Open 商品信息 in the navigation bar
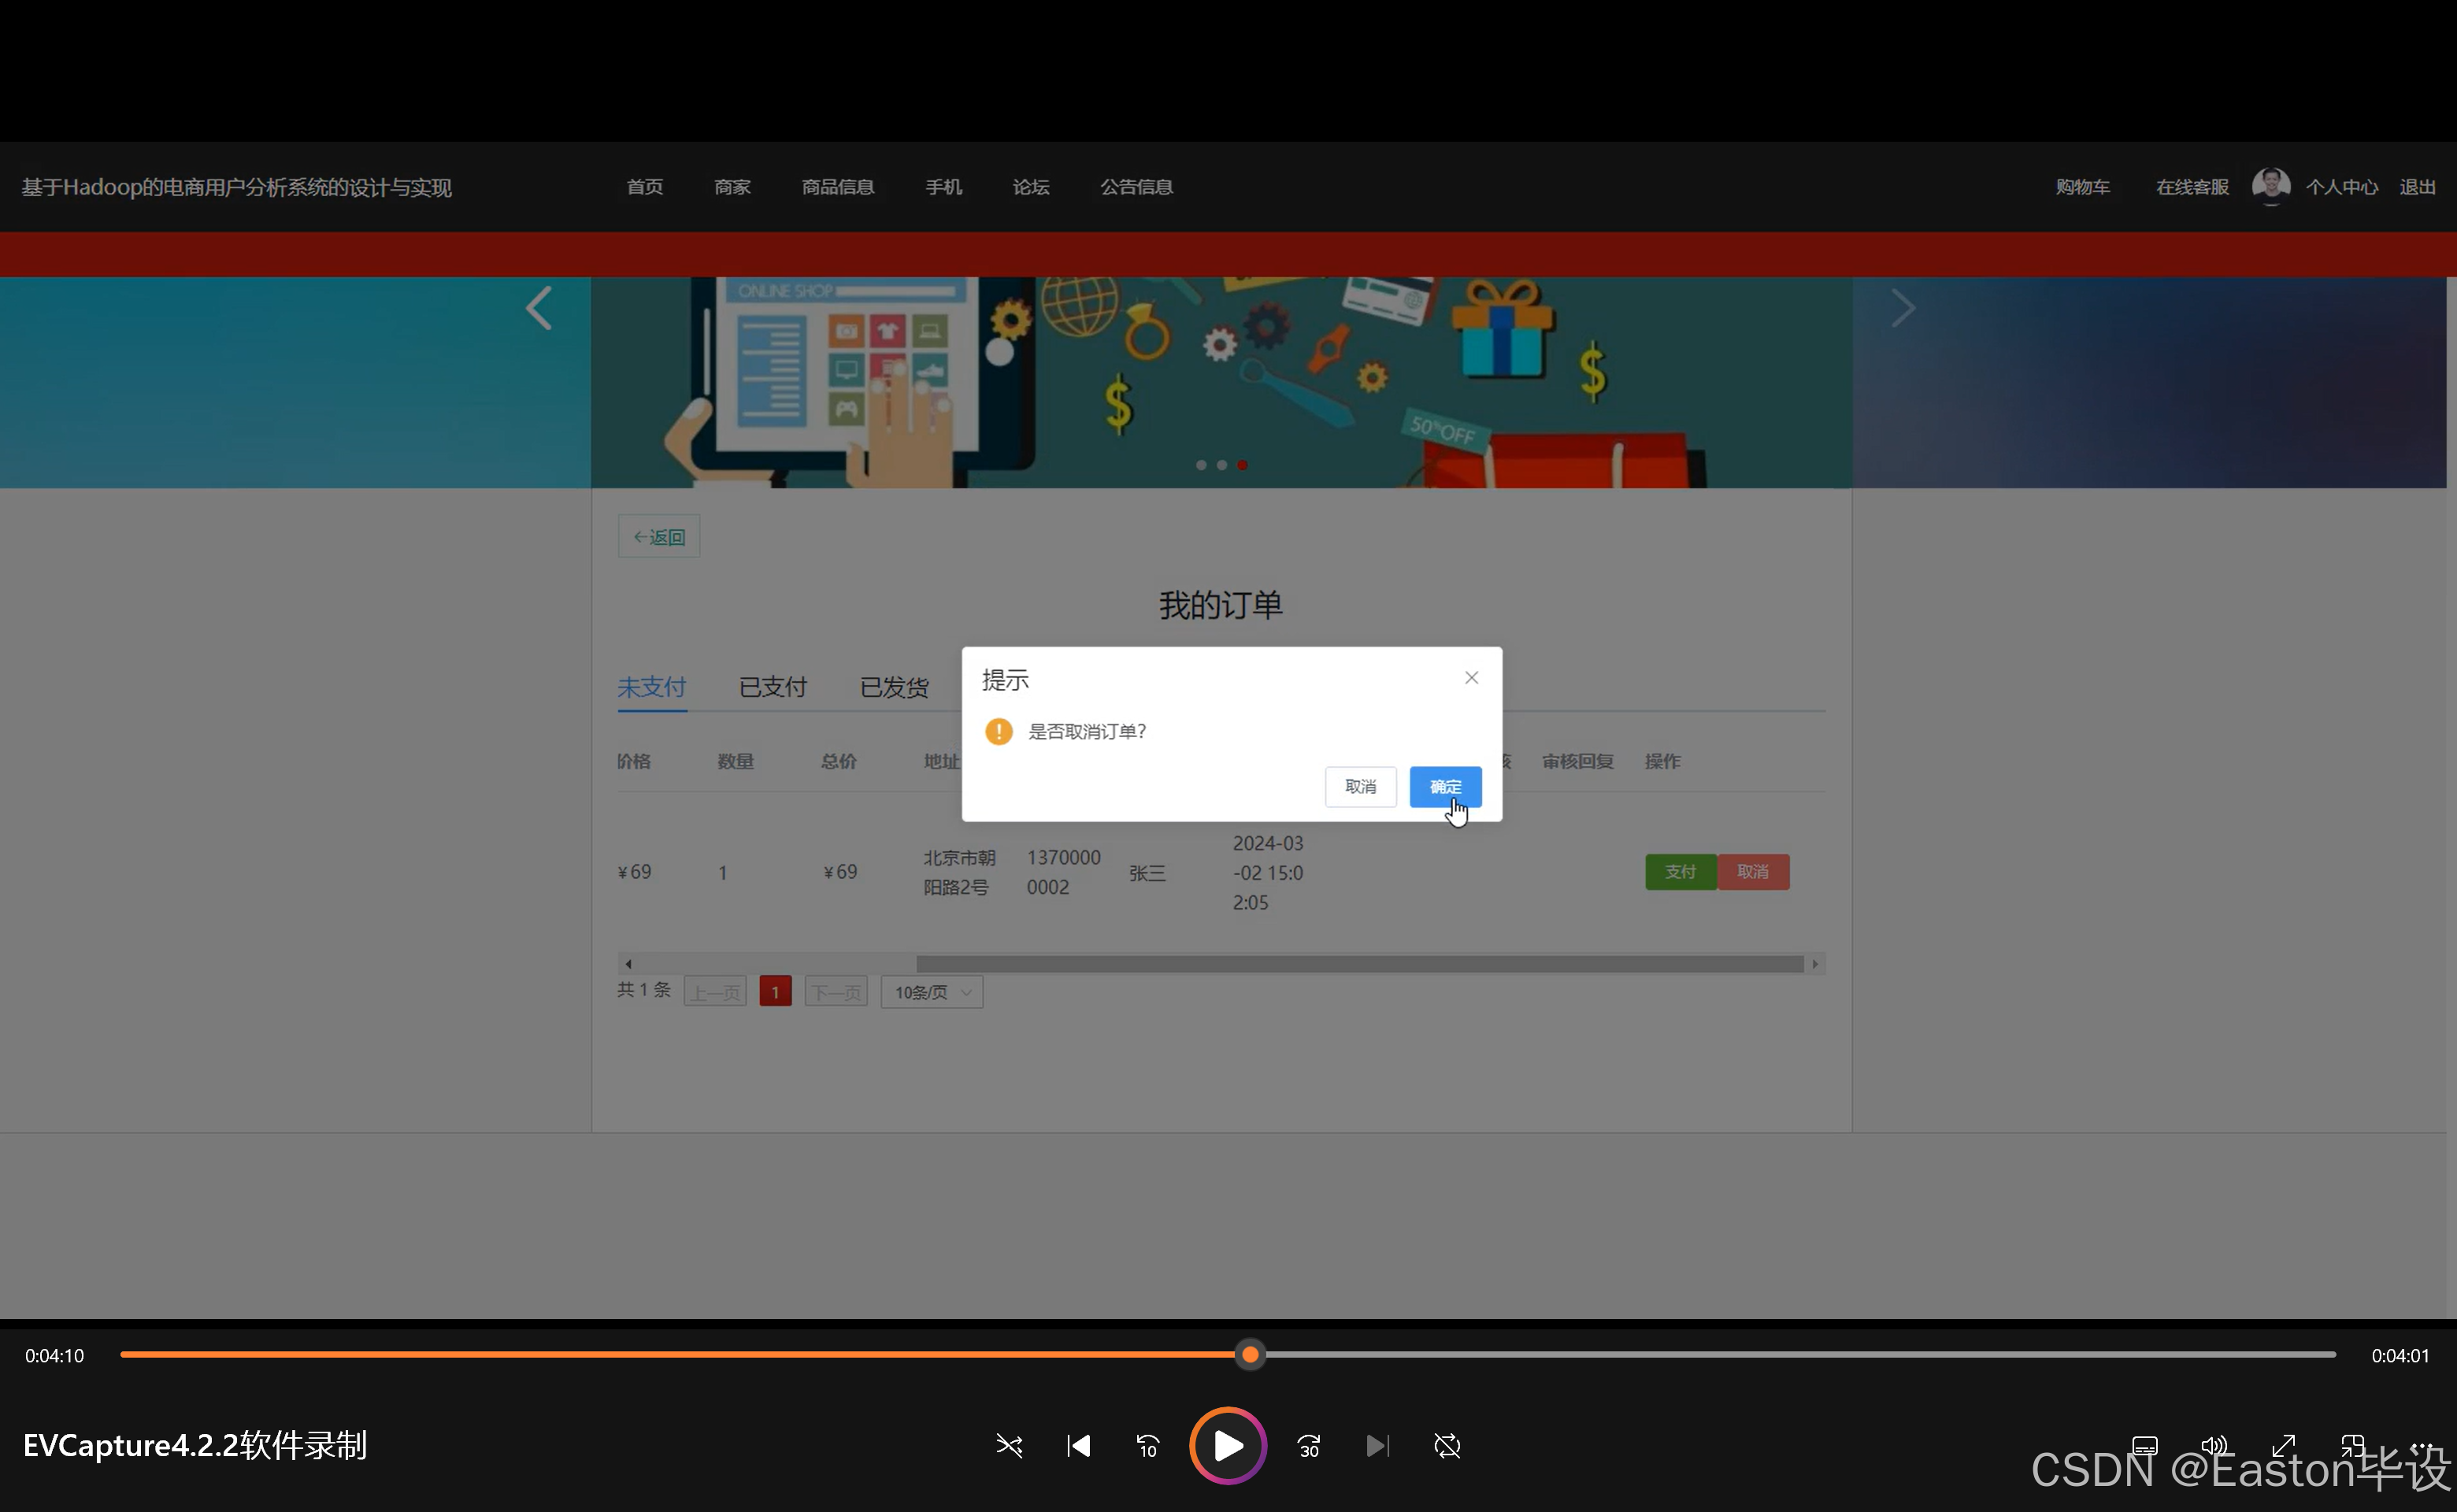This screenshot has width=2457, height=1512. [837, 187]
